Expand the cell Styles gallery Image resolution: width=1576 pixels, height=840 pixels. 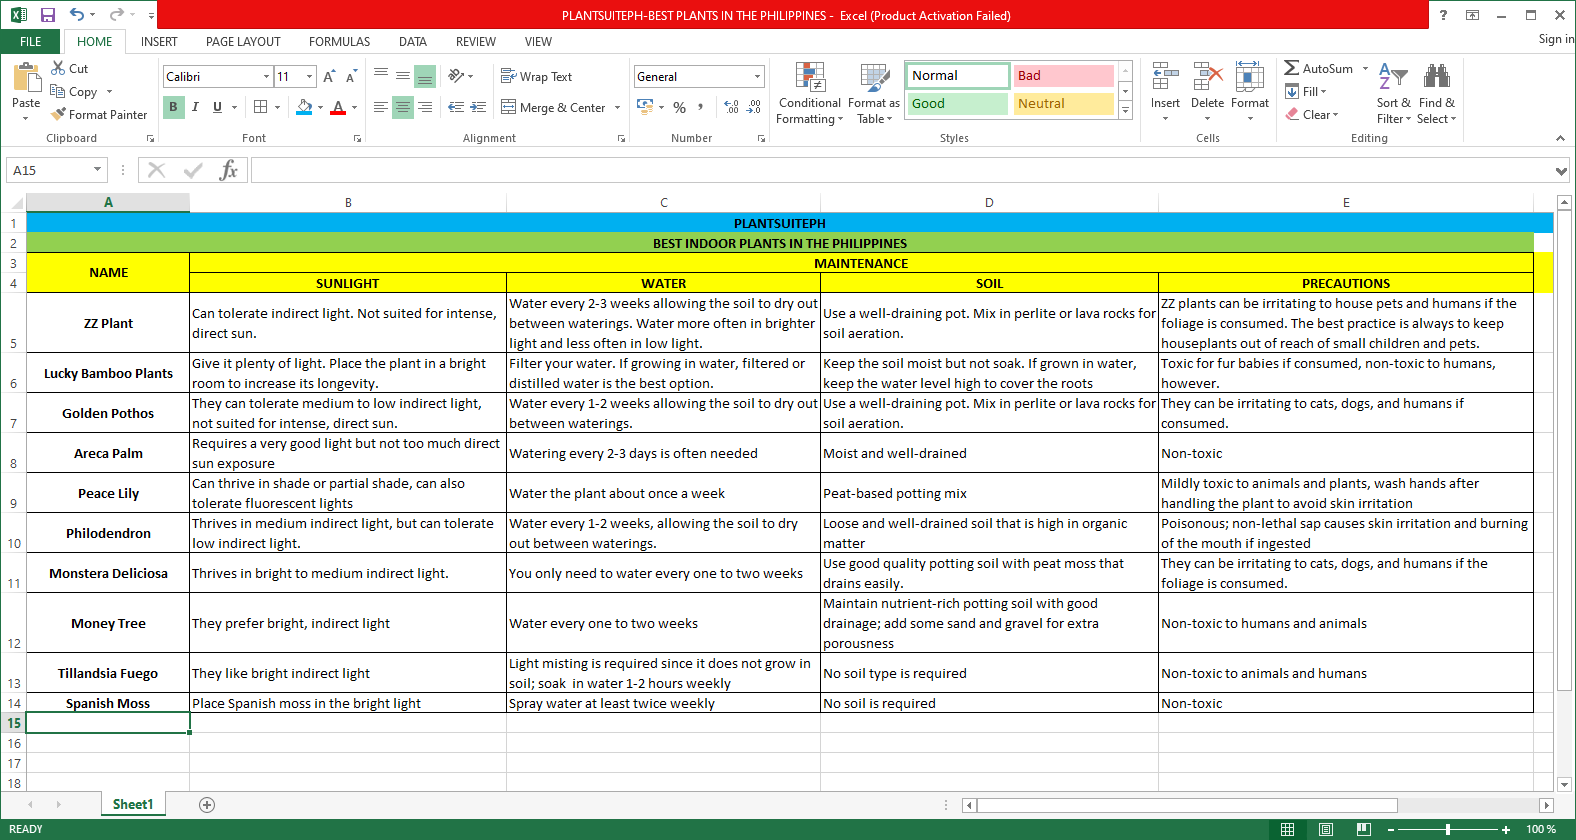(x=1126, y=111)
